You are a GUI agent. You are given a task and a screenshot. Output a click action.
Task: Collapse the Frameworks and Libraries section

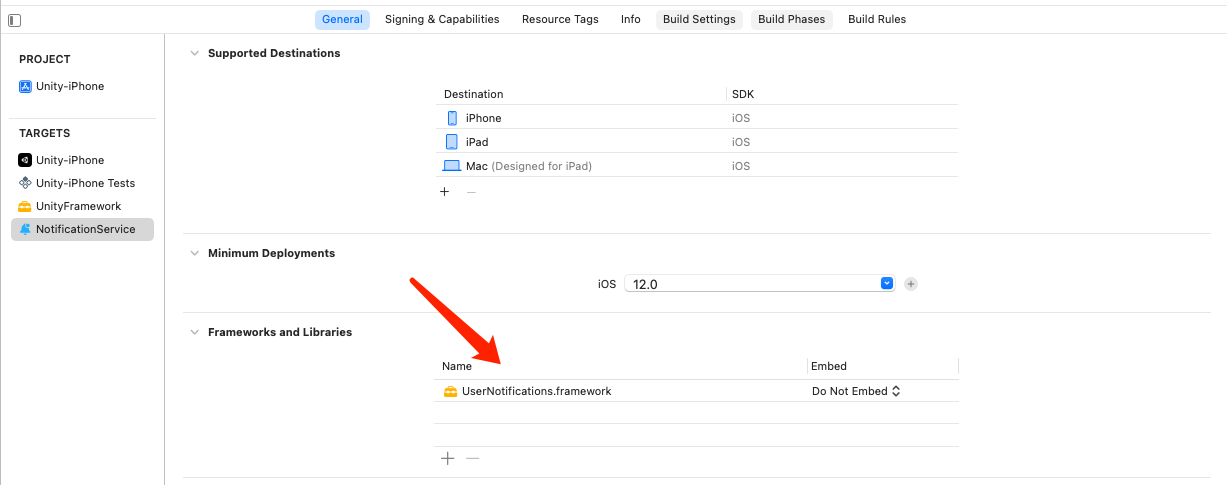pos(194,332)
